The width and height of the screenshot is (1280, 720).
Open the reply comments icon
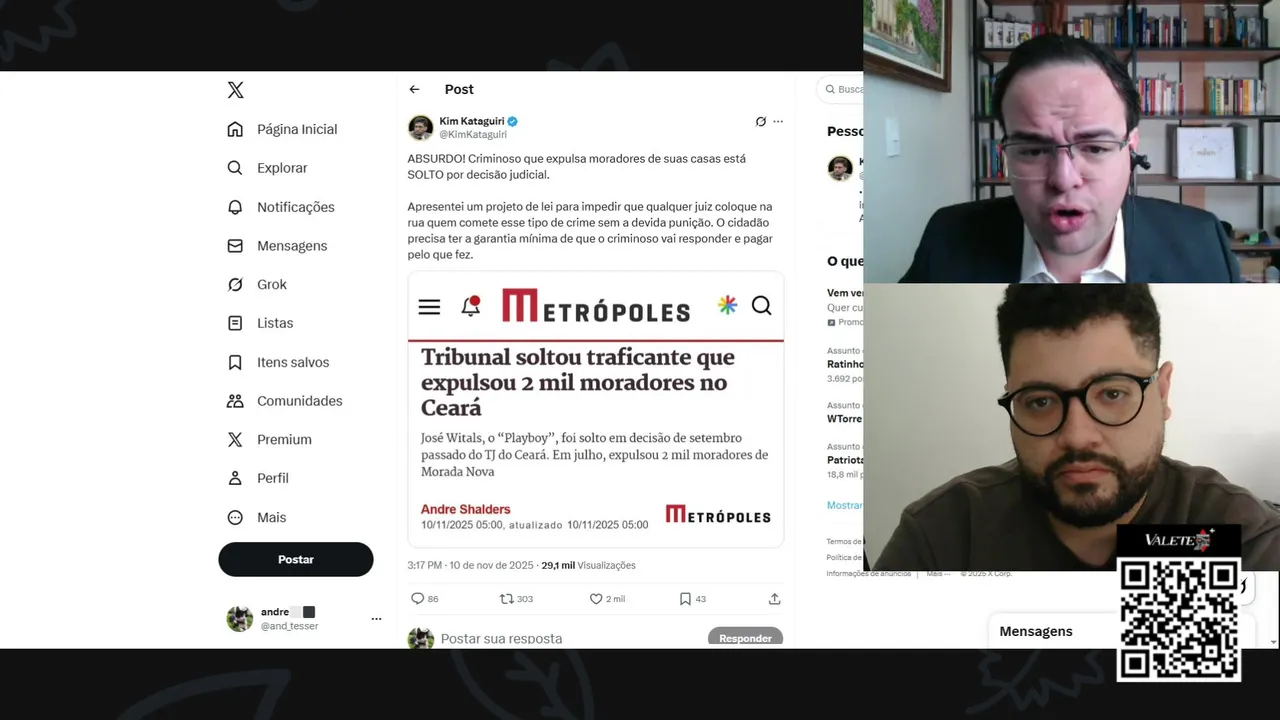pos(418,599)
